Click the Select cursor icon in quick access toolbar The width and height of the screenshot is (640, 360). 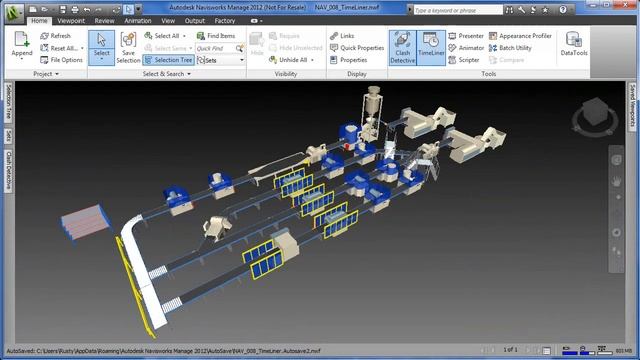129,9
